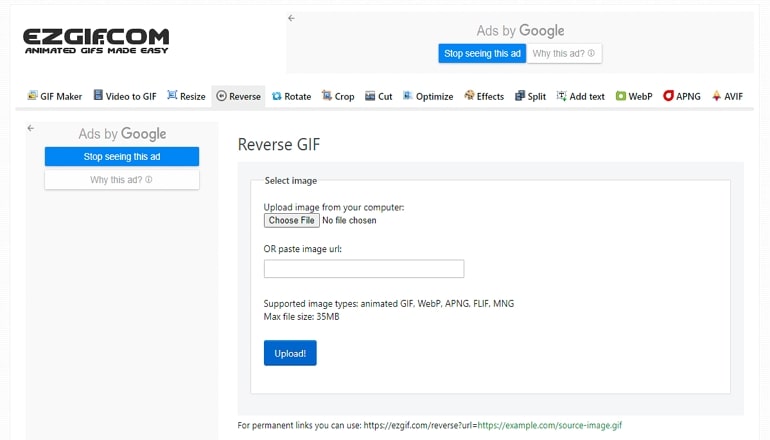
Task: Click the info icon in top Why this ad
Action: click(x=591, y=53)
